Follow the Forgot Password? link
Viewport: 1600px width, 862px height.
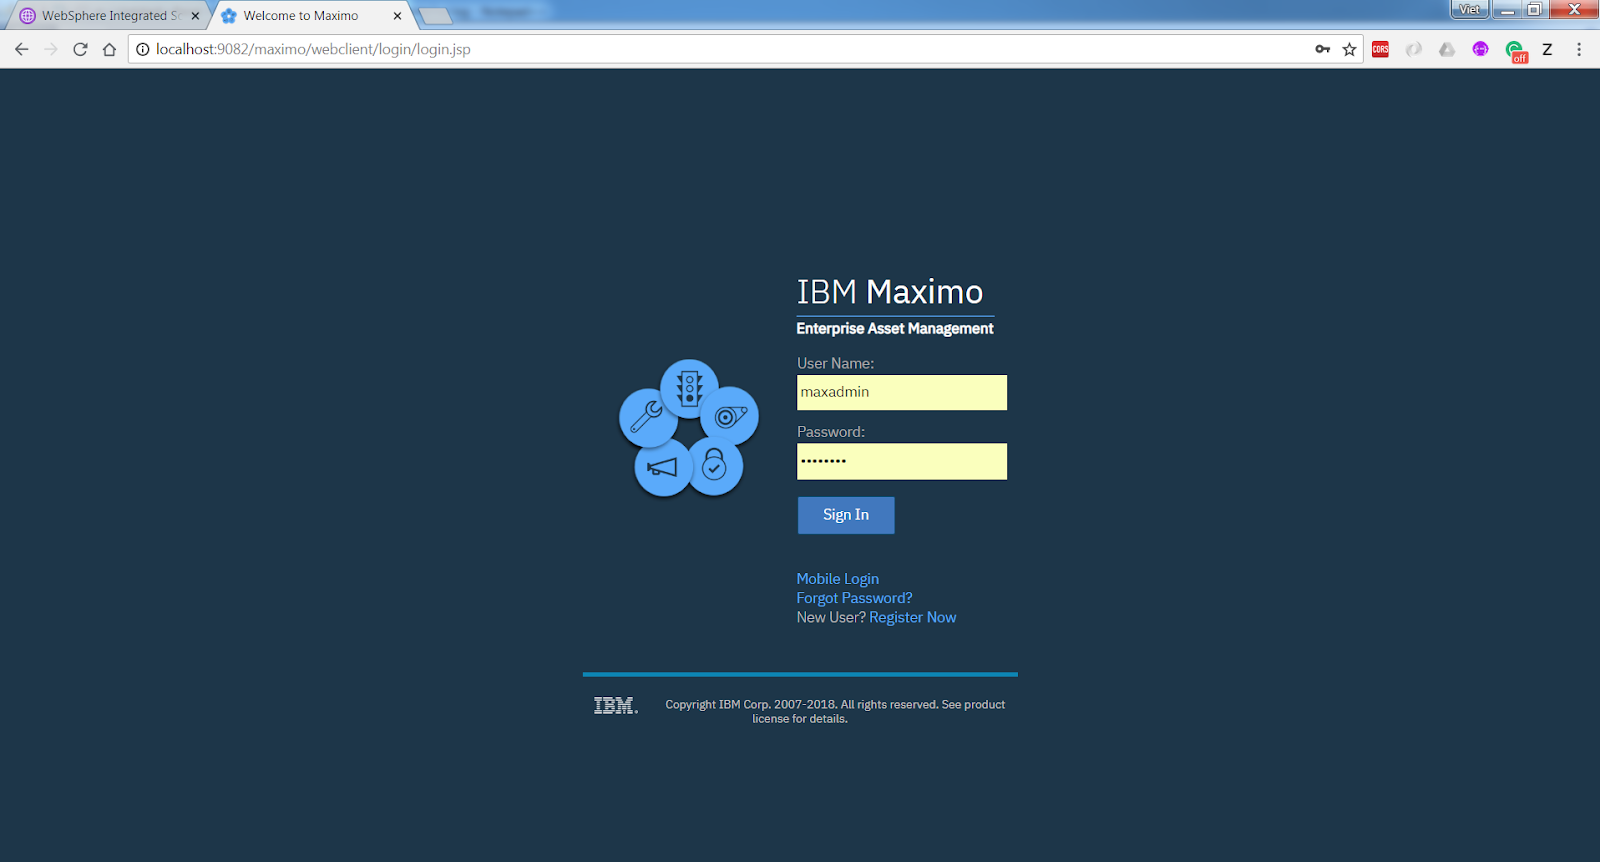pos(854,598)
